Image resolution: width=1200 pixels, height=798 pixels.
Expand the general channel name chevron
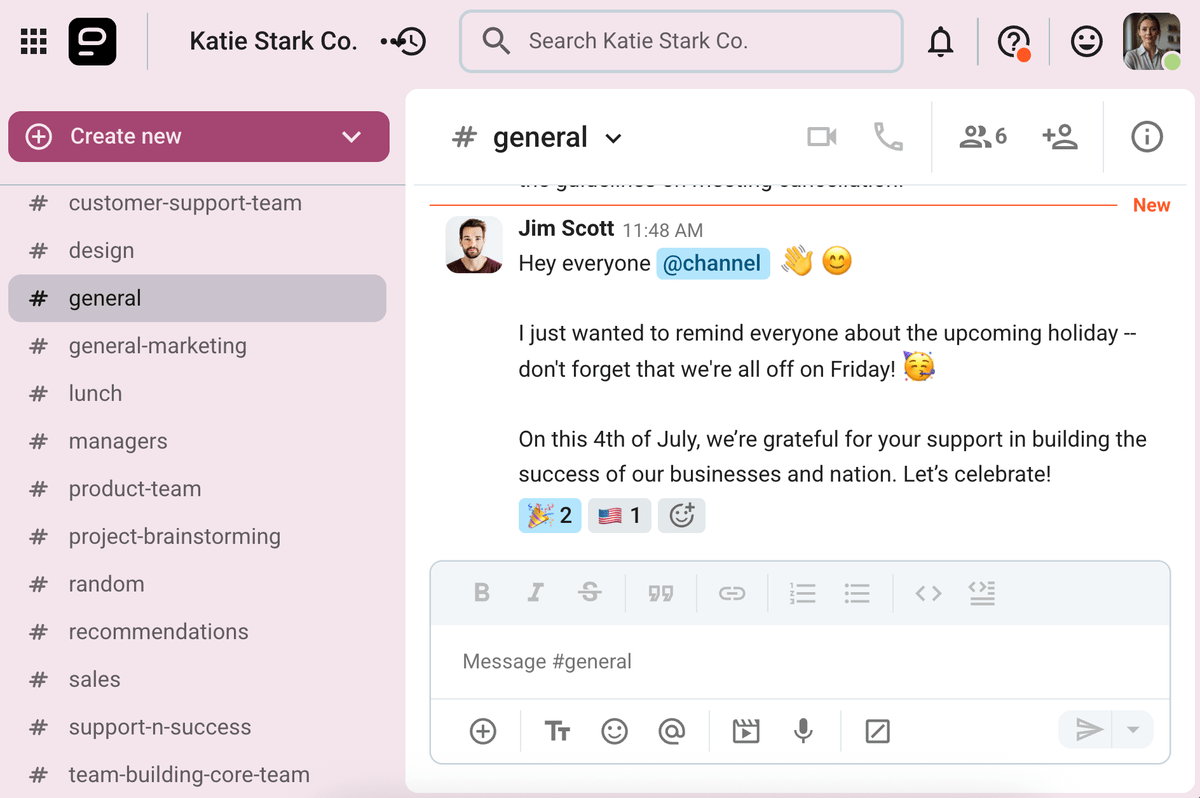click(614, 139)
